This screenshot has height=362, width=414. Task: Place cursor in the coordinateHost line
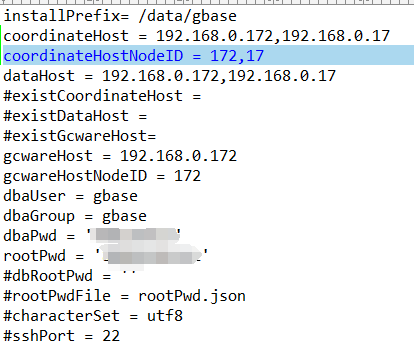[196, 36]
